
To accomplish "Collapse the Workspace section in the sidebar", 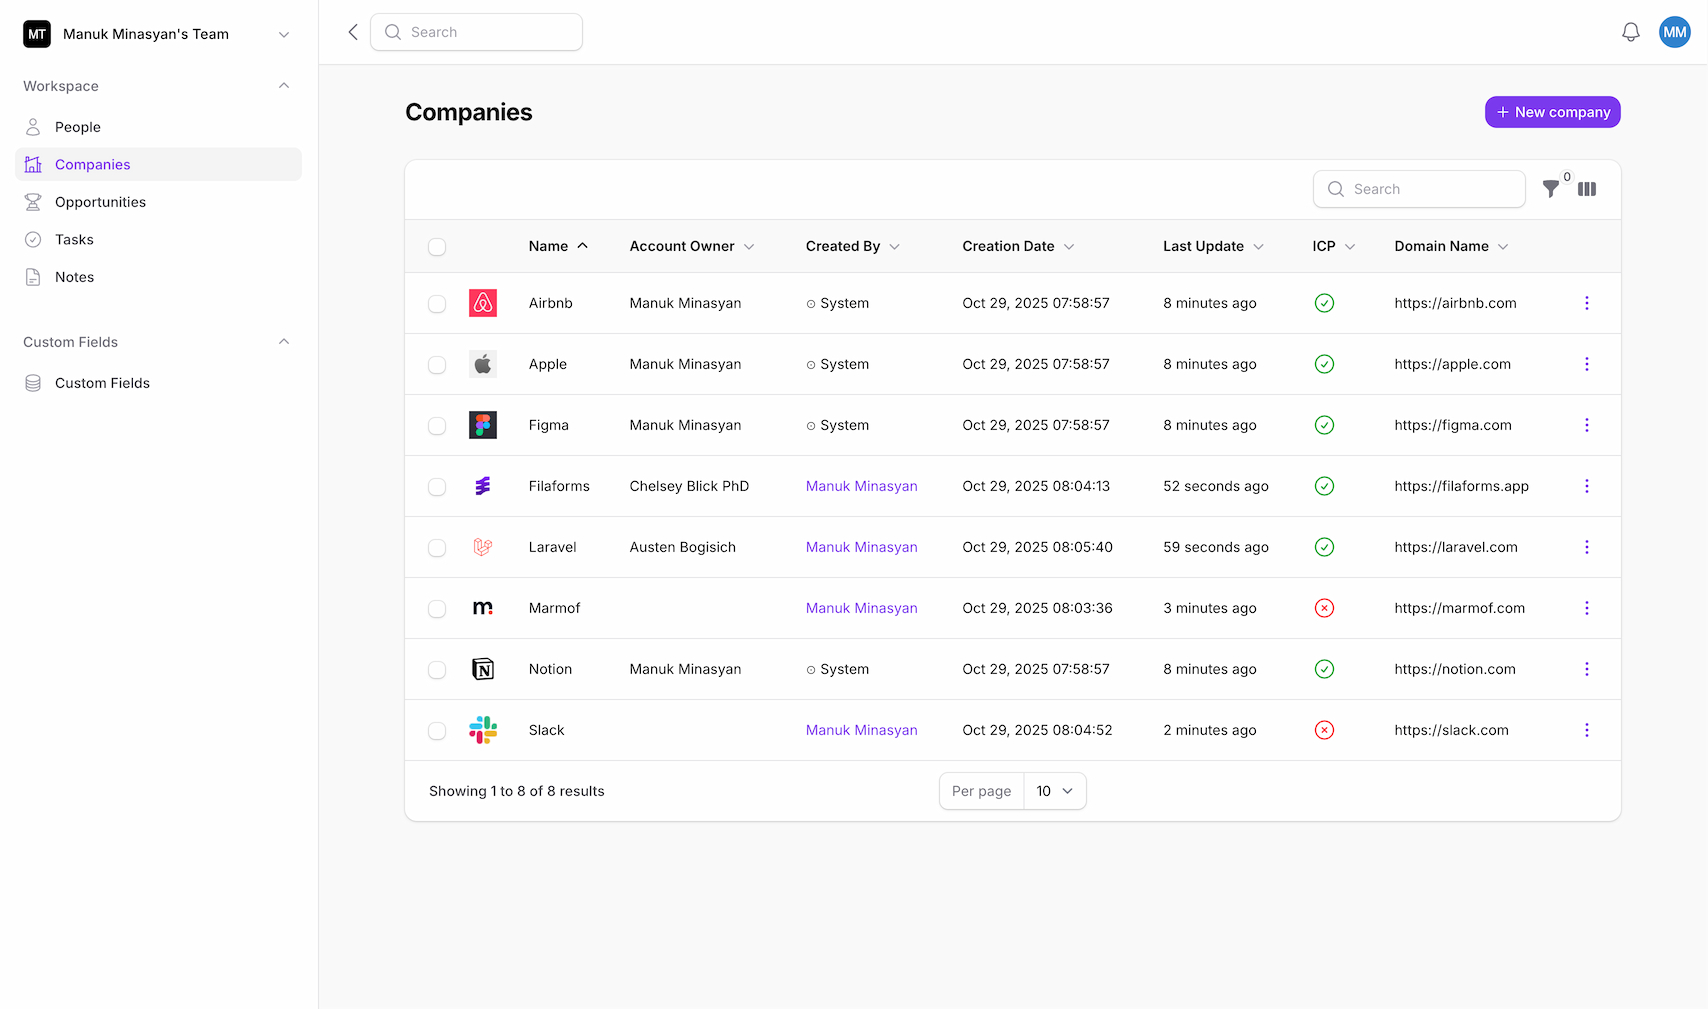I will [x=284, y=85].
